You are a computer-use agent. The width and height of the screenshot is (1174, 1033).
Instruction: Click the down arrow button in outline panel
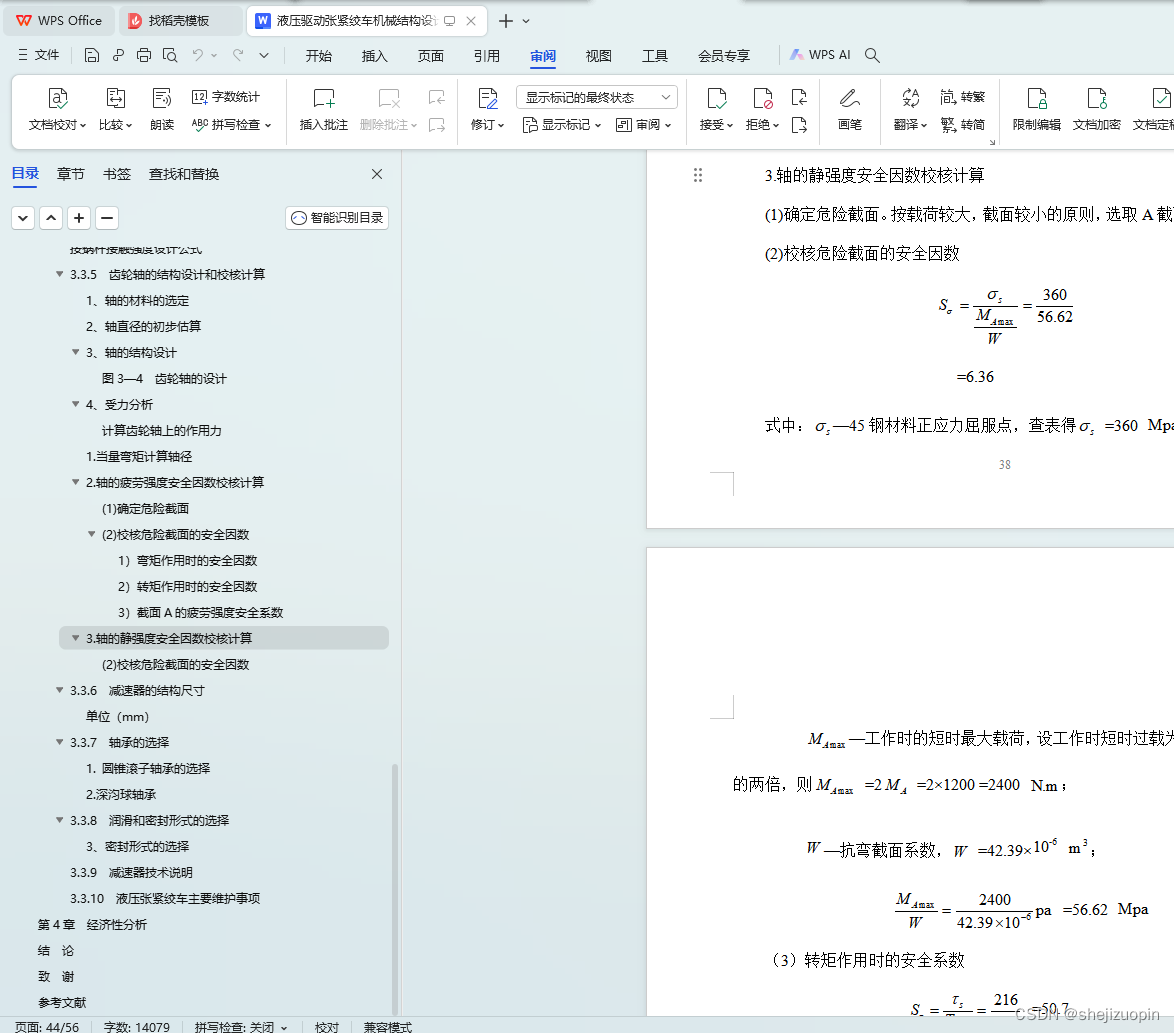click(23, 218)
